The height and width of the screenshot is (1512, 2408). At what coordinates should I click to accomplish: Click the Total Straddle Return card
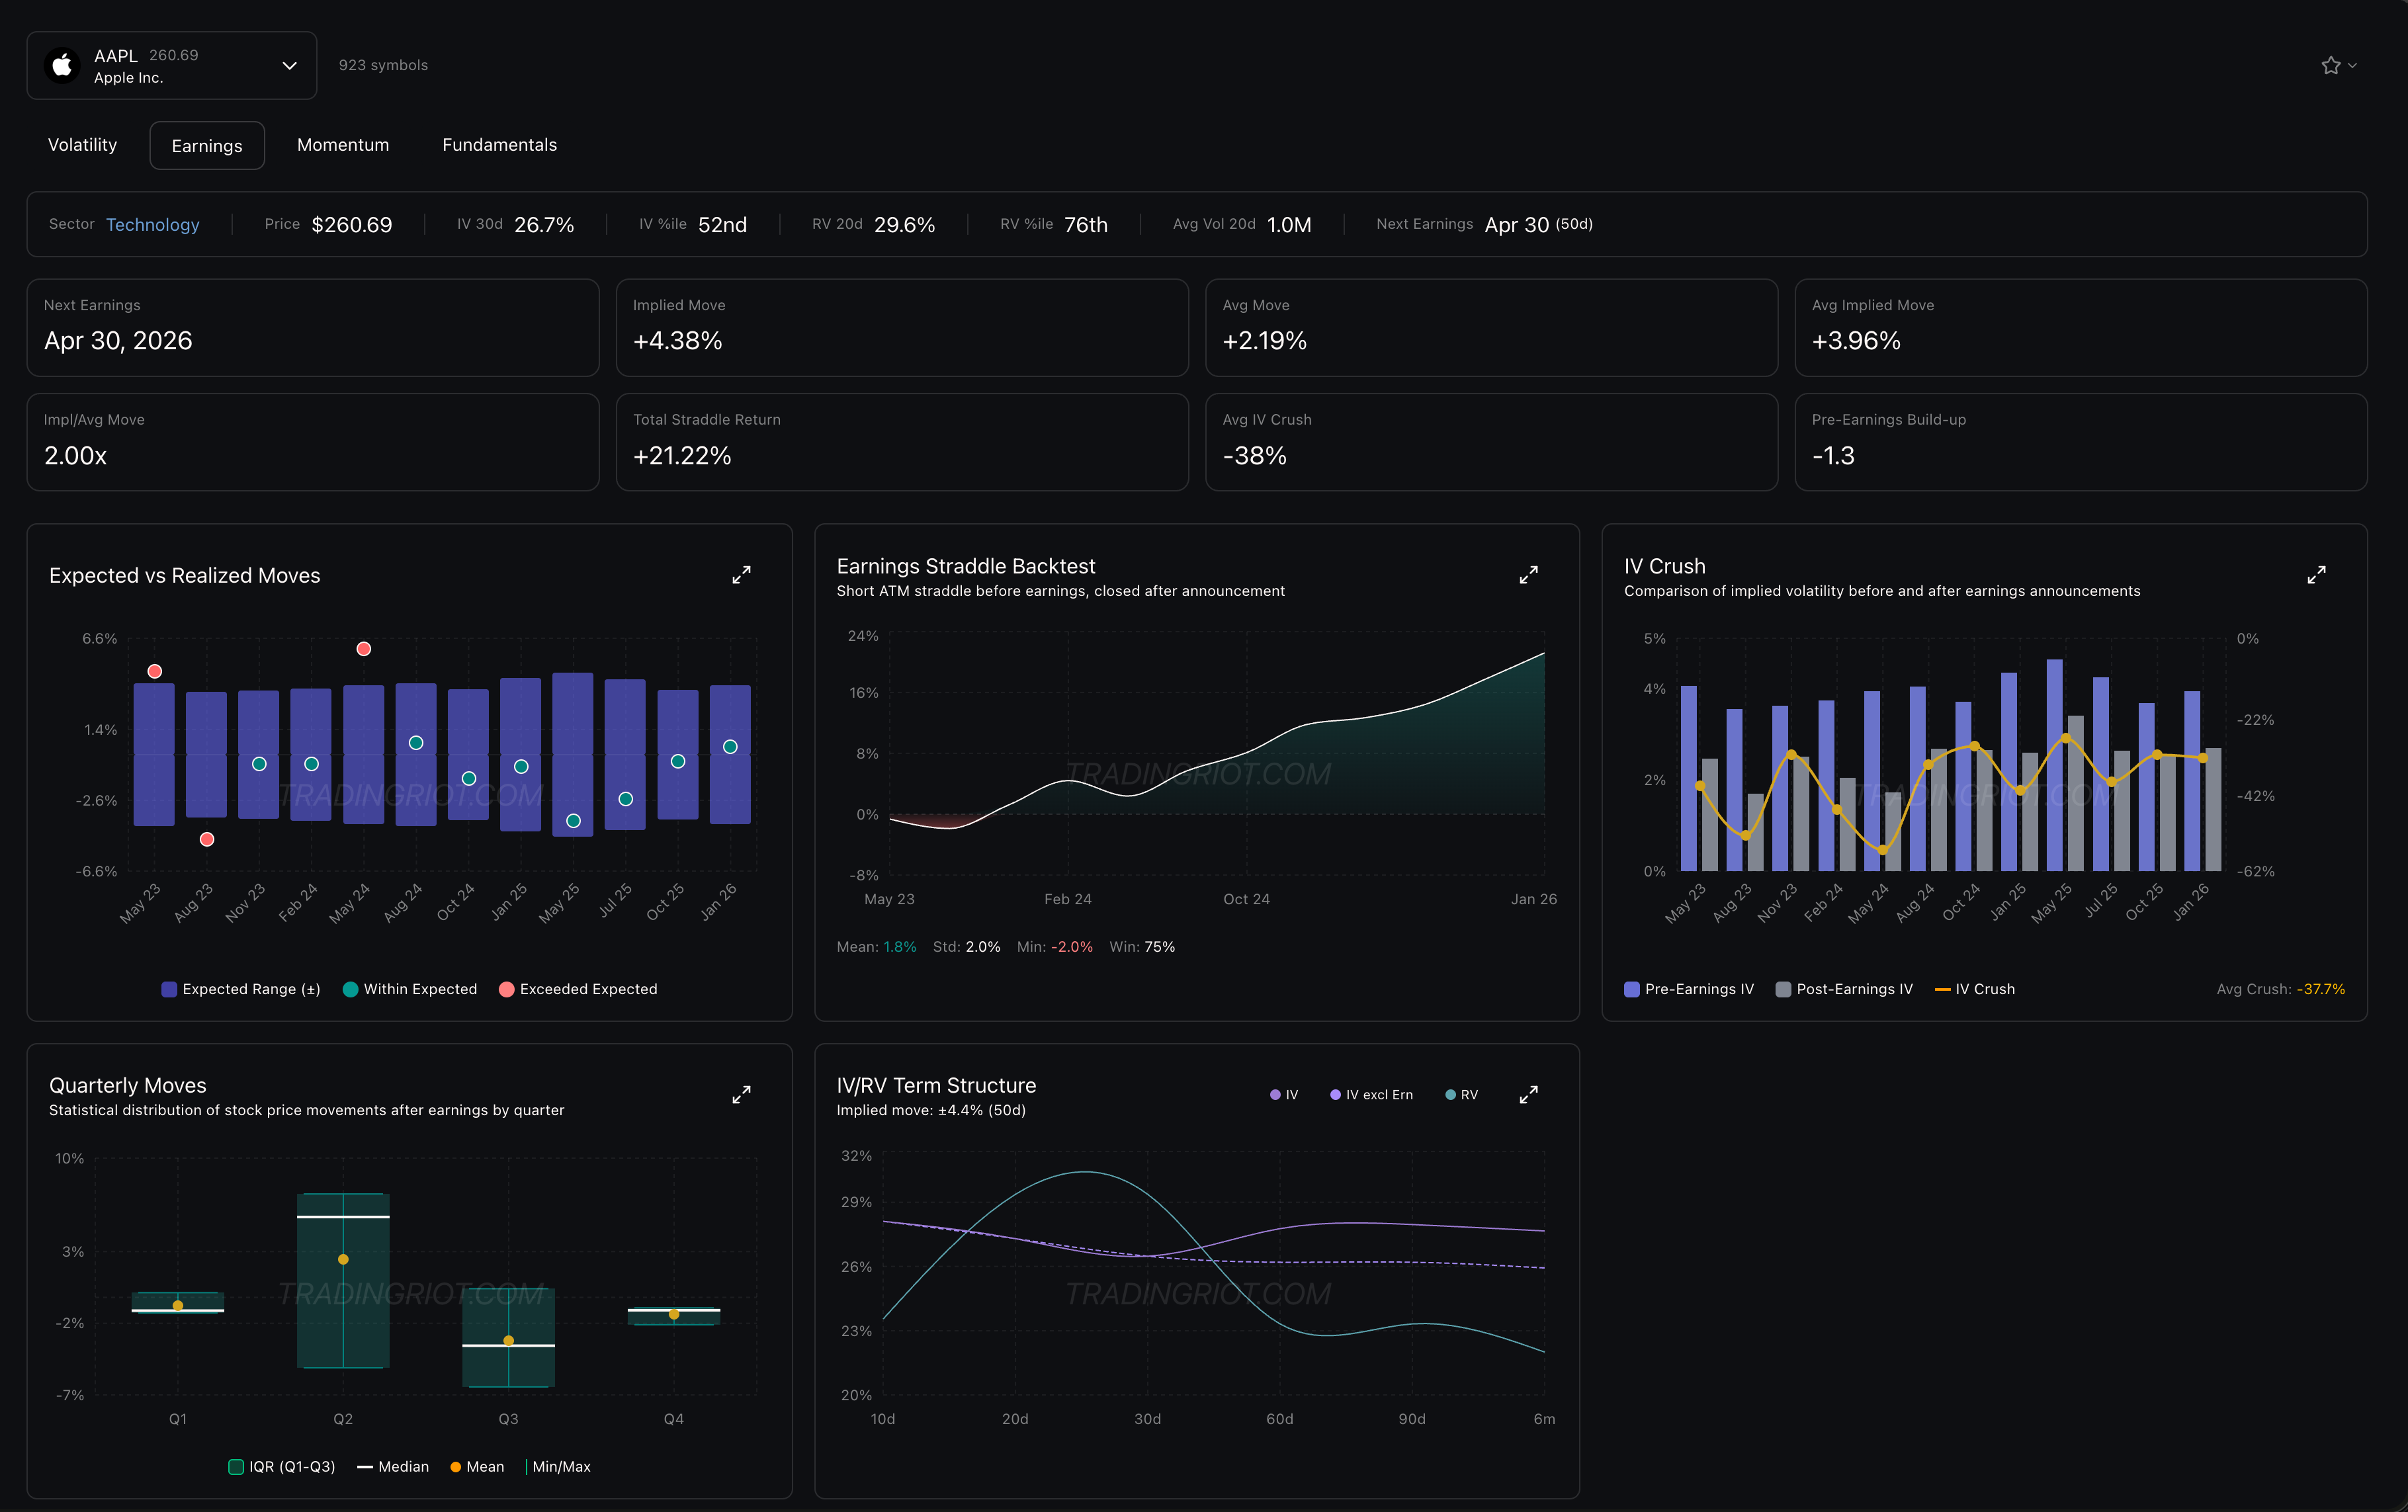click(901, 442)
